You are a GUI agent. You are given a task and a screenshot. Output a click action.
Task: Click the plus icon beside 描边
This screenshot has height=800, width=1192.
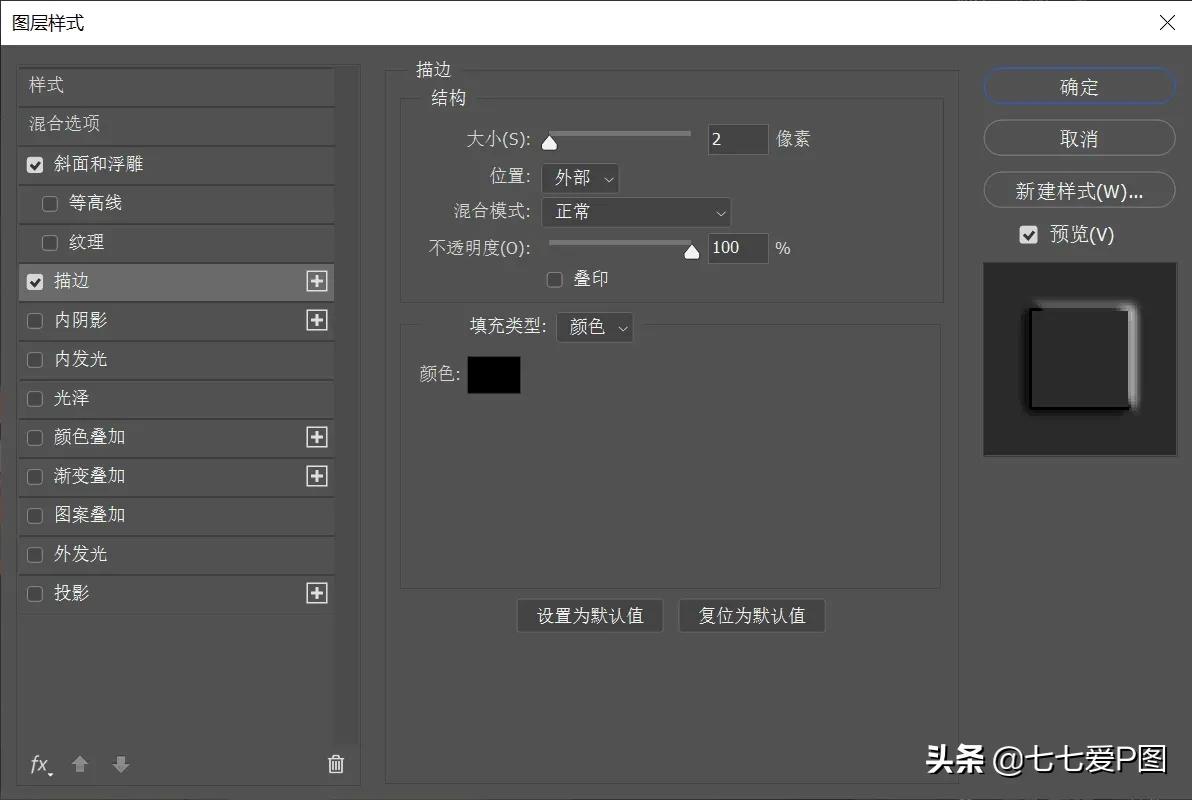[317, 281]
